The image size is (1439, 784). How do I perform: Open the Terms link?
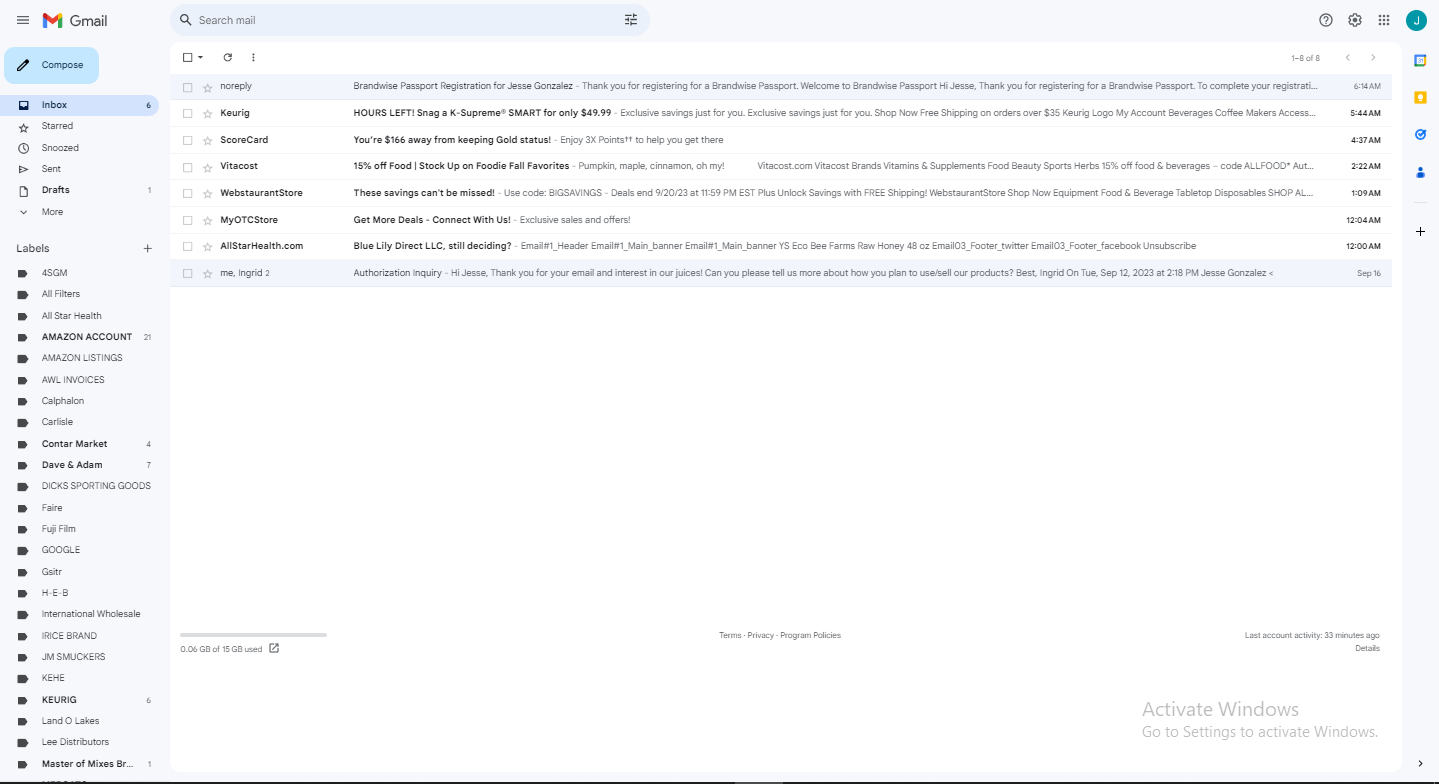tap(730, 636)
